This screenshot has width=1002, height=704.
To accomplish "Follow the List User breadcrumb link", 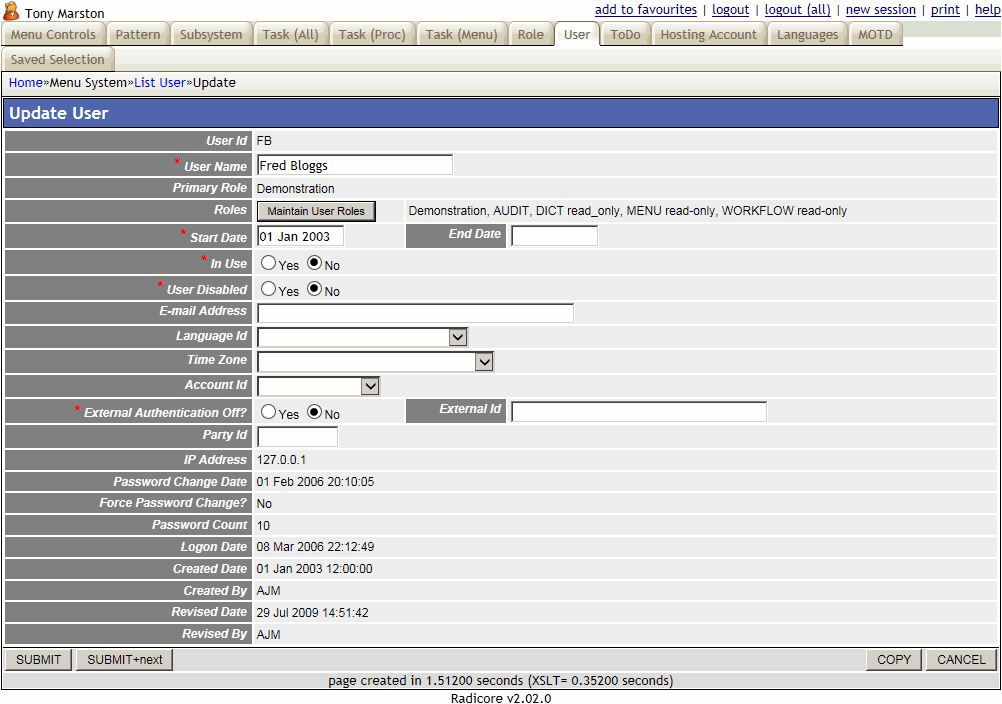I will point(159,82).
